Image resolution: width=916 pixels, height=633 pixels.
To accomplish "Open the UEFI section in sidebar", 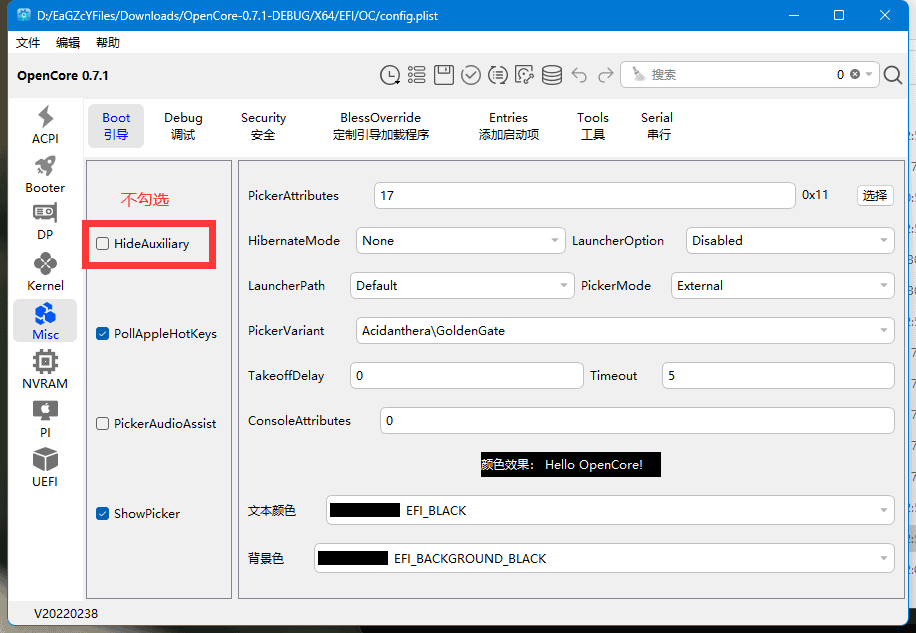I will point(45,468).
